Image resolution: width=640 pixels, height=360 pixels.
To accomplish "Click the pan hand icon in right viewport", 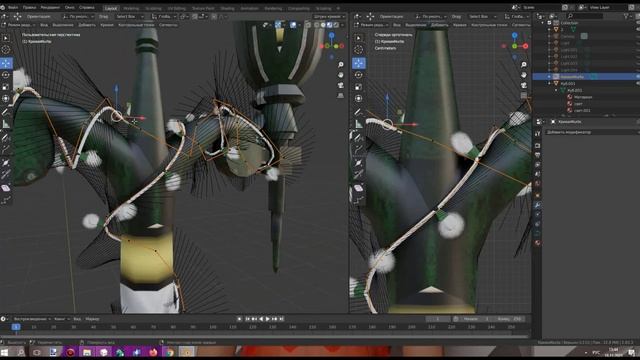I will 524,75.
